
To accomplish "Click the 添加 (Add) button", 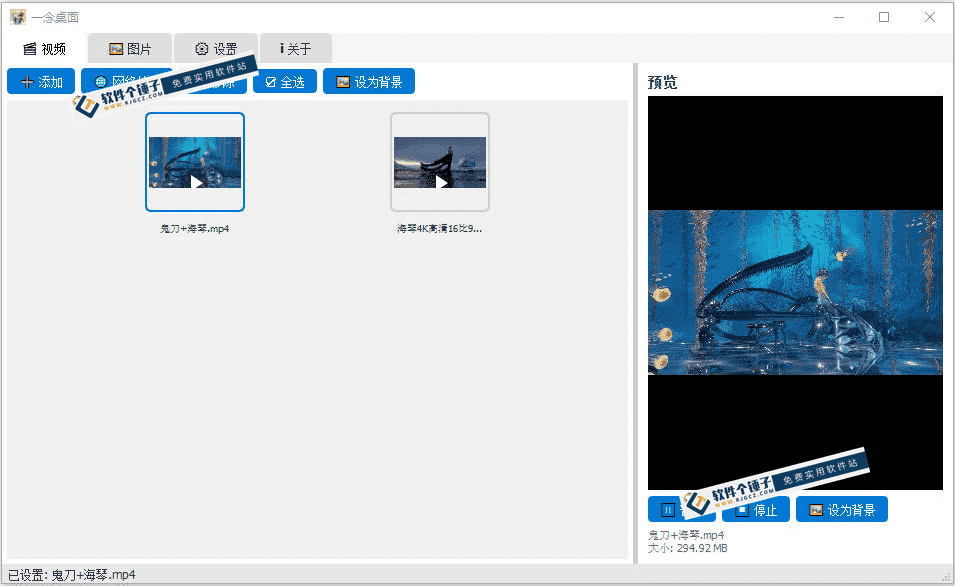I will click(40, 81).
